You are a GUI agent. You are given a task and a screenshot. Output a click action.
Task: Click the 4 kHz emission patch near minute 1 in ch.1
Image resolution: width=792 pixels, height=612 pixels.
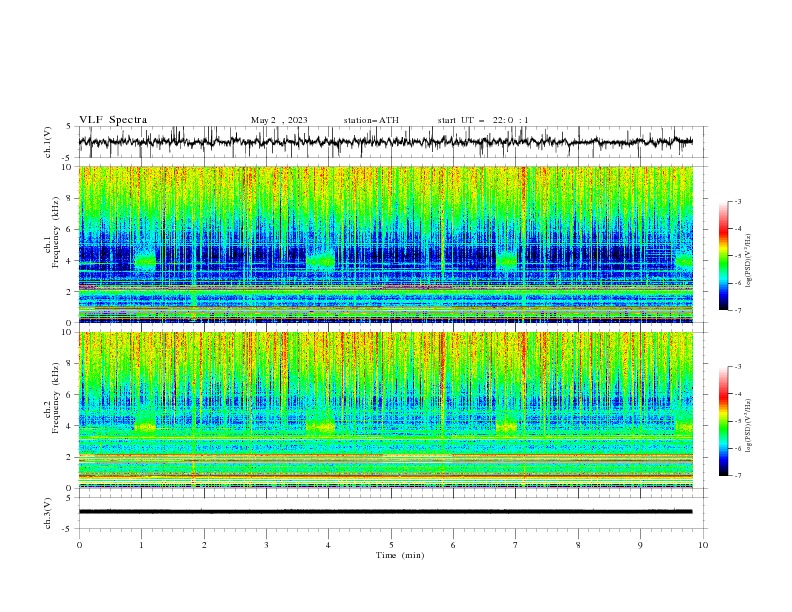coord(145,261)
